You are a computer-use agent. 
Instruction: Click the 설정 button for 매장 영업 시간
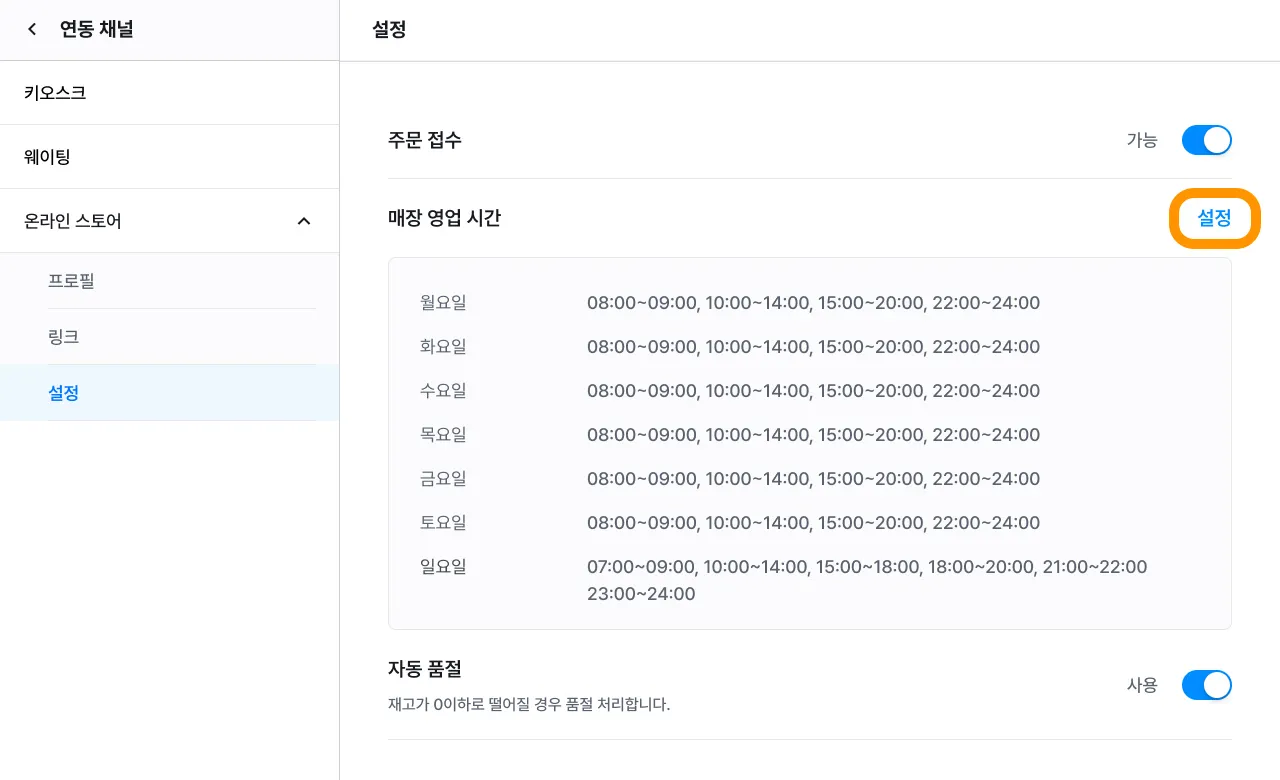pos(1214,218)
